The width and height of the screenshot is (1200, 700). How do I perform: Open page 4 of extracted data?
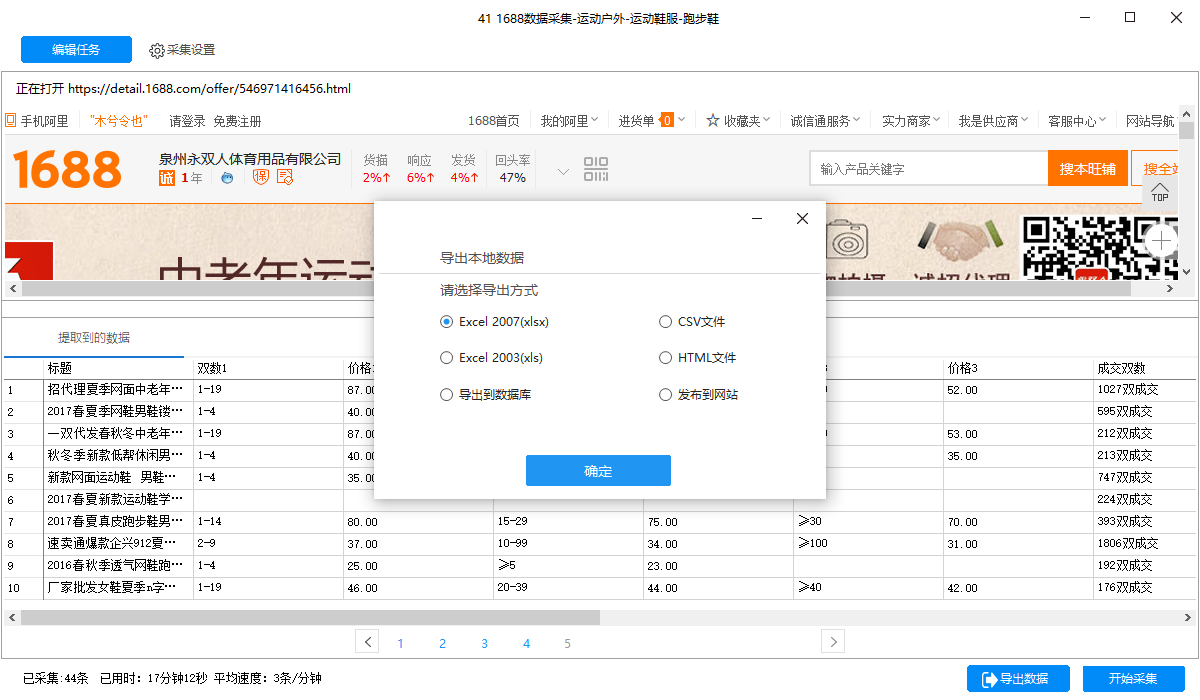[526, 643]
